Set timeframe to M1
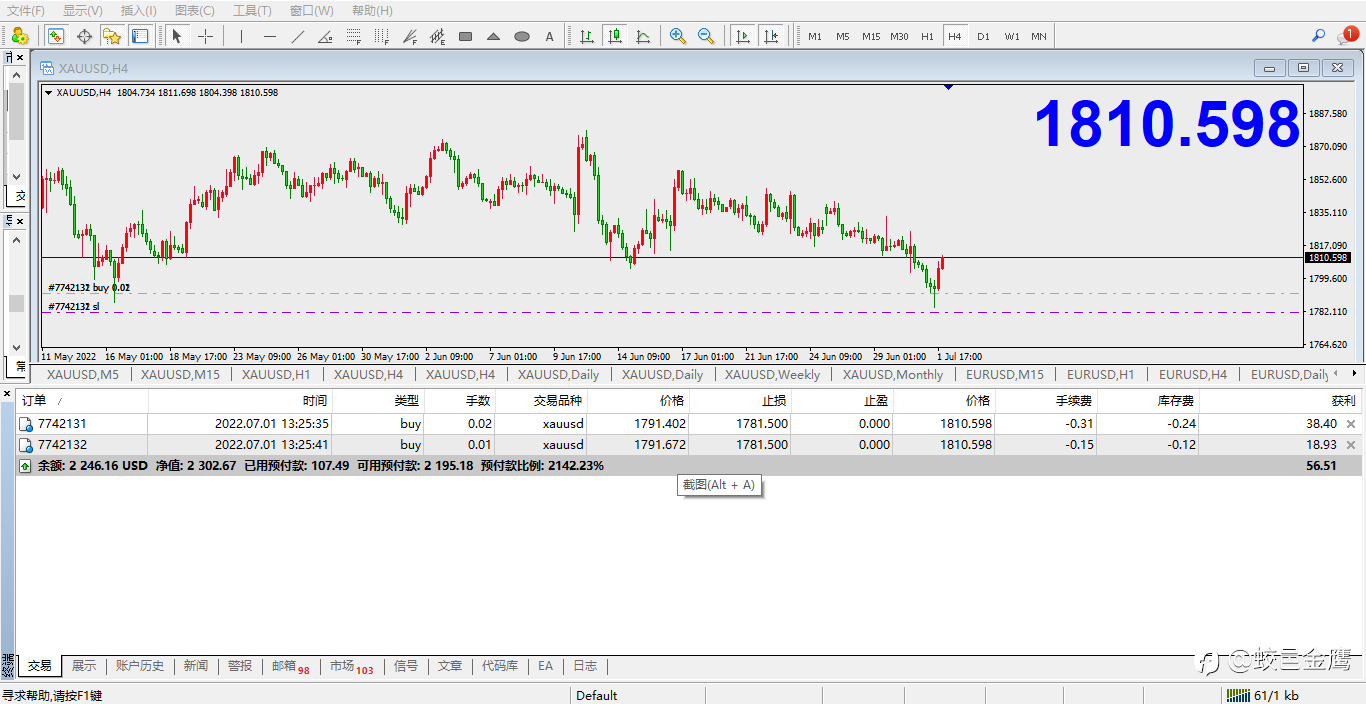Viewport: 1366px width, 704px height. [815, 36]
